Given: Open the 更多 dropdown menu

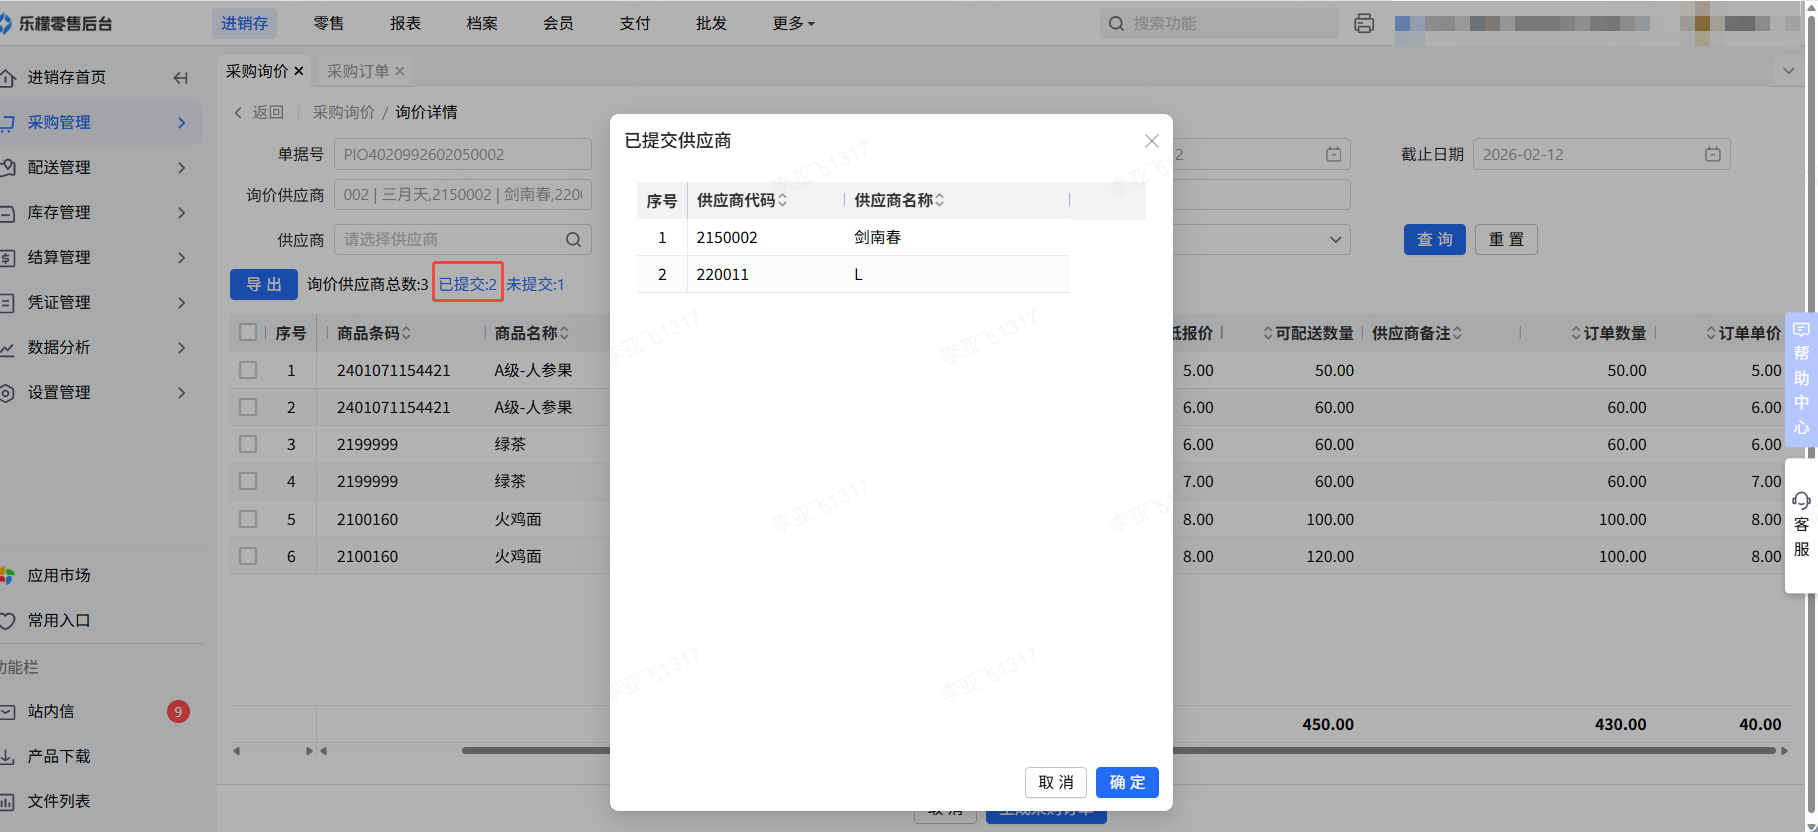Looking at the screenshot, I should click(793, 23).
